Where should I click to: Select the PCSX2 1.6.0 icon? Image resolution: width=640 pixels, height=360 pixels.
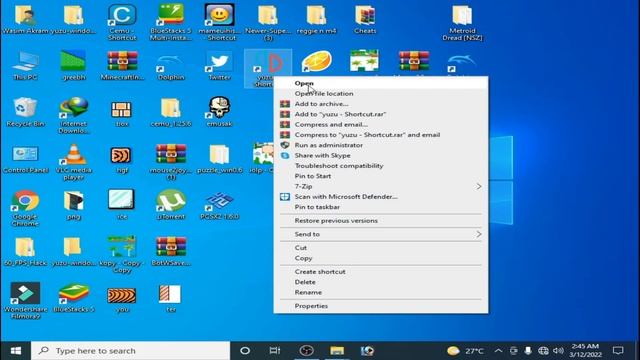click(x=220, y=205)
